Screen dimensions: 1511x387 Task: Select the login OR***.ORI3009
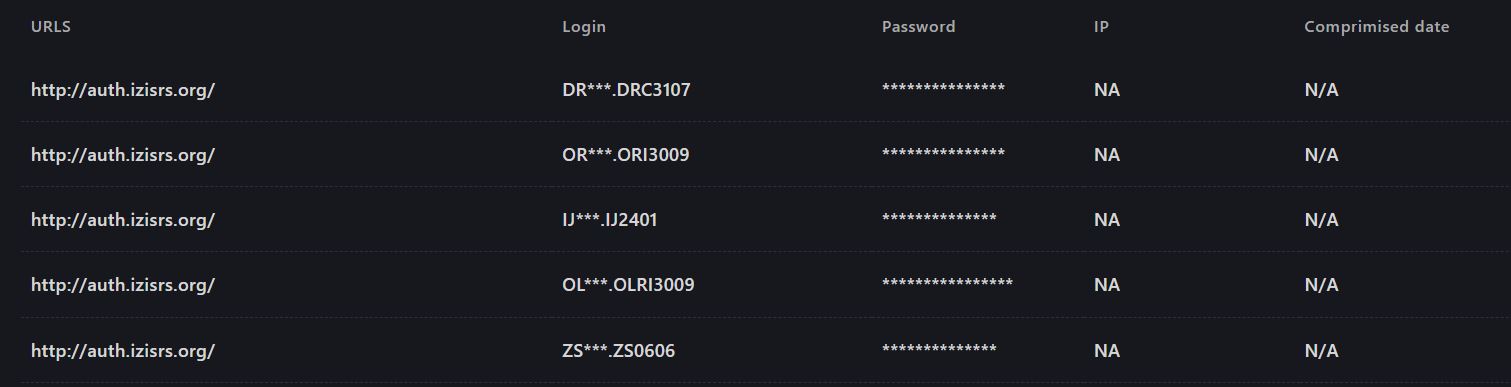(x=625, y=155)
